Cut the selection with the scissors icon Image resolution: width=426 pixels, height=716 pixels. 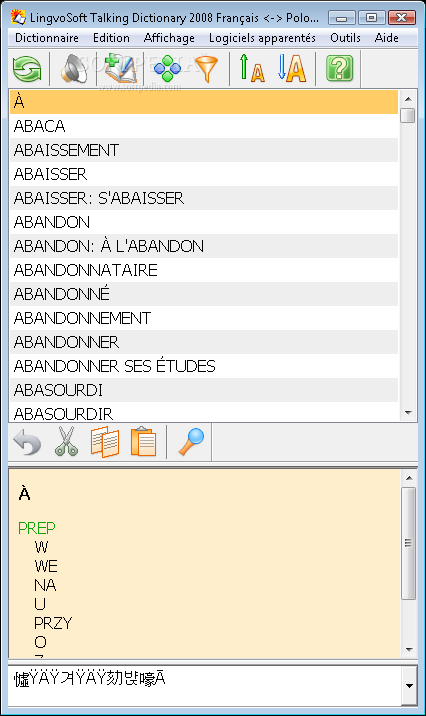(x=67, y=442)
